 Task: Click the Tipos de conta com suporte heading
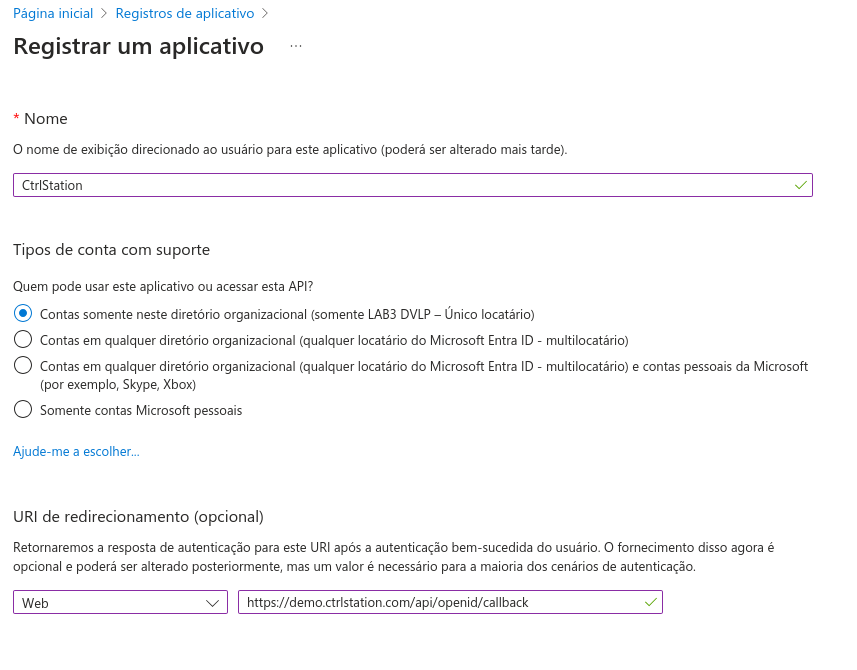pyautogui.click(x=111, y=249)
